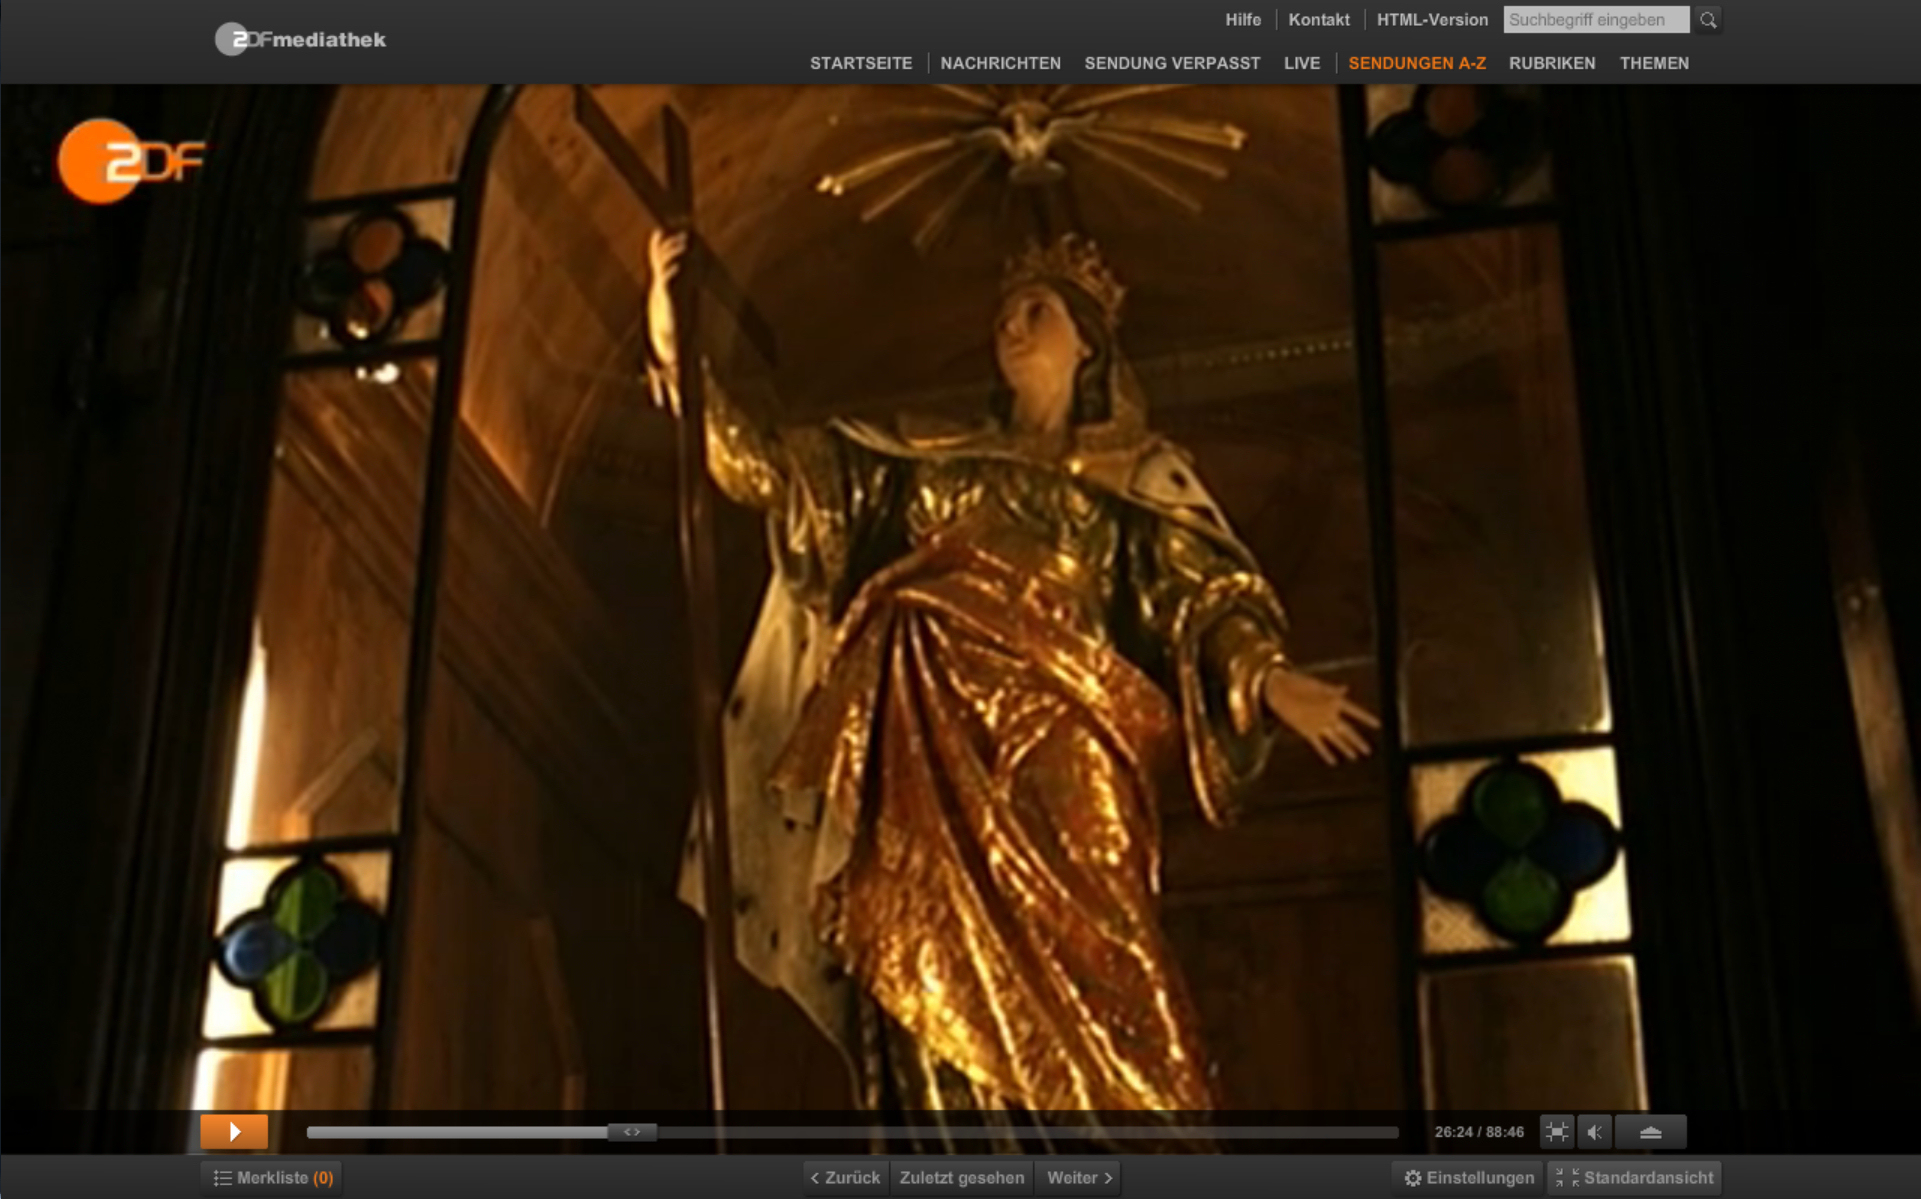
Task: Open the Merkliste list
Action: pyautogui.click(x=273, y=1178)
